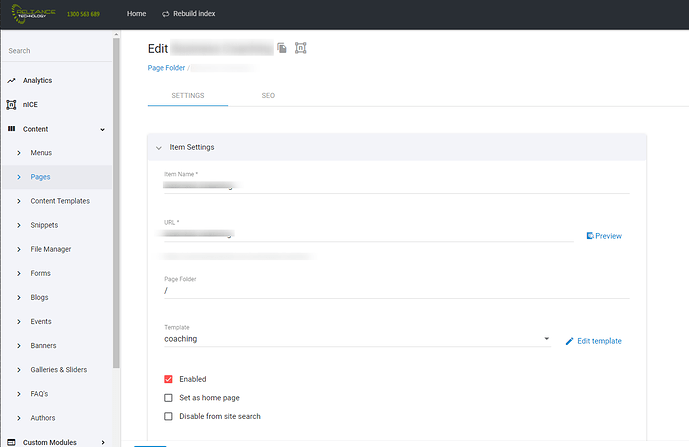Expand the Events chevron

(x=19, y=322)
